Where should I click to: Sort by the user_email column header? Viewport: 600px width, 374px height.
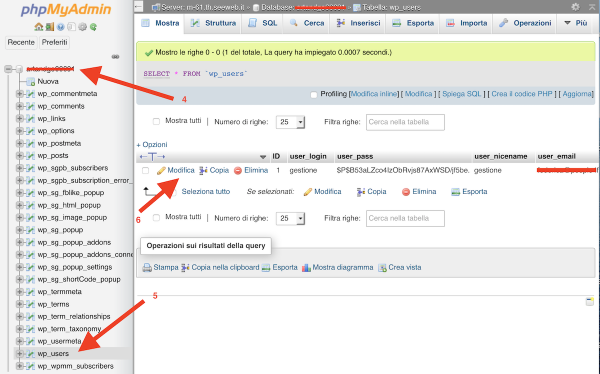coord(556,157)
